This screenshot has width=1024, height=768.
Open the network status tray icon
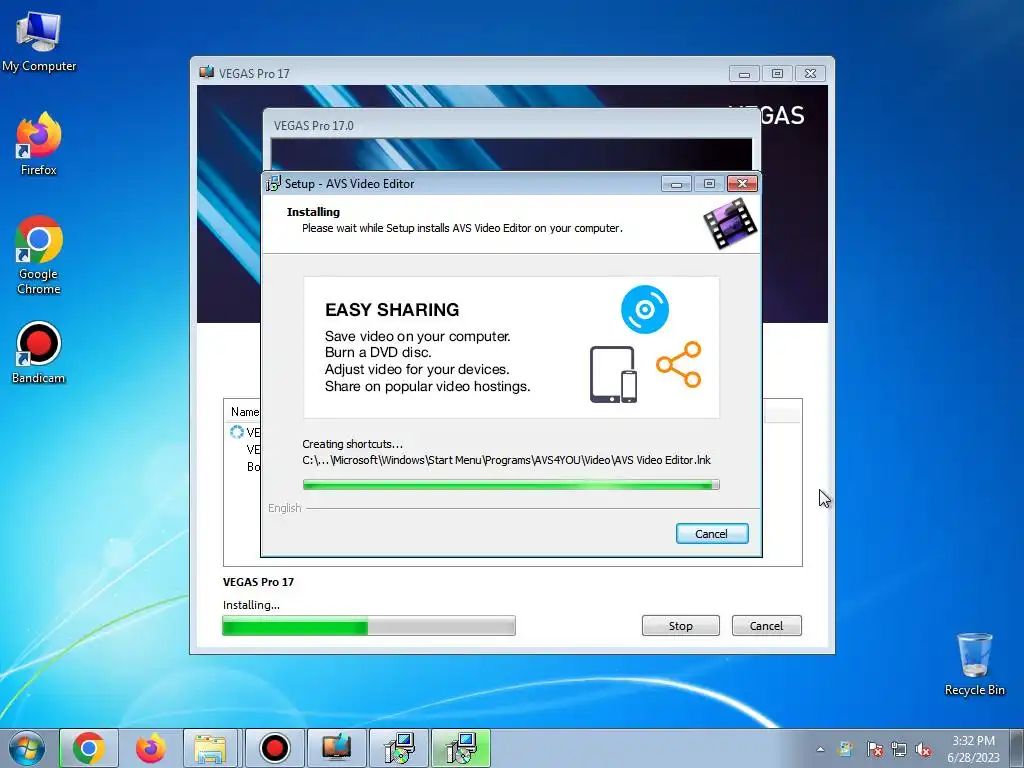[899, 749]
